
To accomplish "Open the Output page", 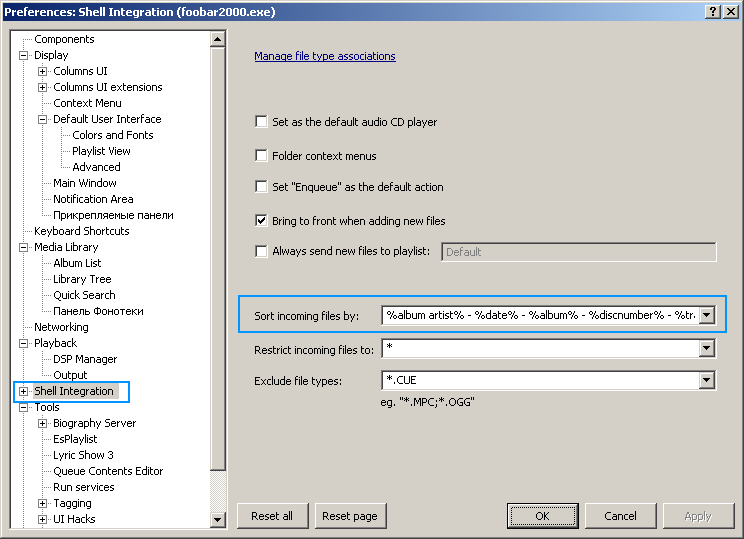I will point(70,375).
